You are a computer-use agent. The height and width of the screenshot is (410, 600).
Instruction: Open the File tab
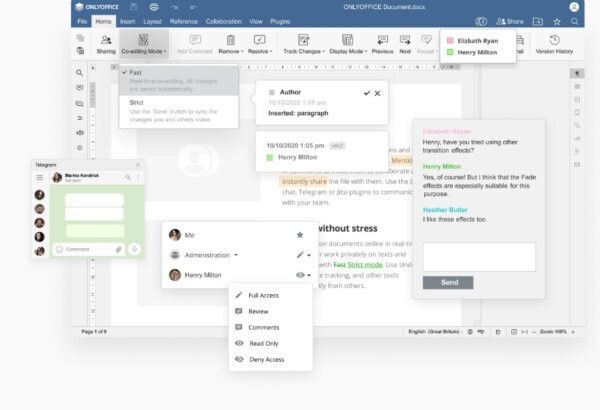point(82,21)
